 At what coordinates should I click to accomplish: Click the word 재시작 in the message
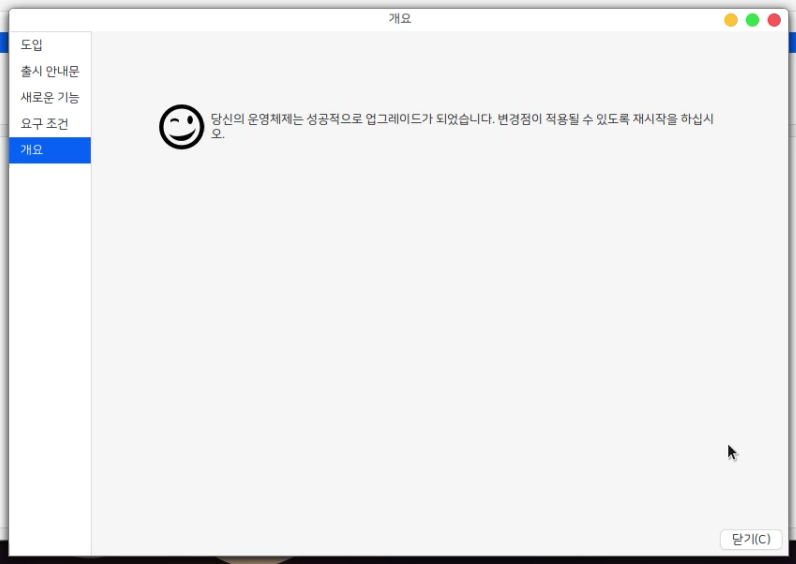coord(635,119)
